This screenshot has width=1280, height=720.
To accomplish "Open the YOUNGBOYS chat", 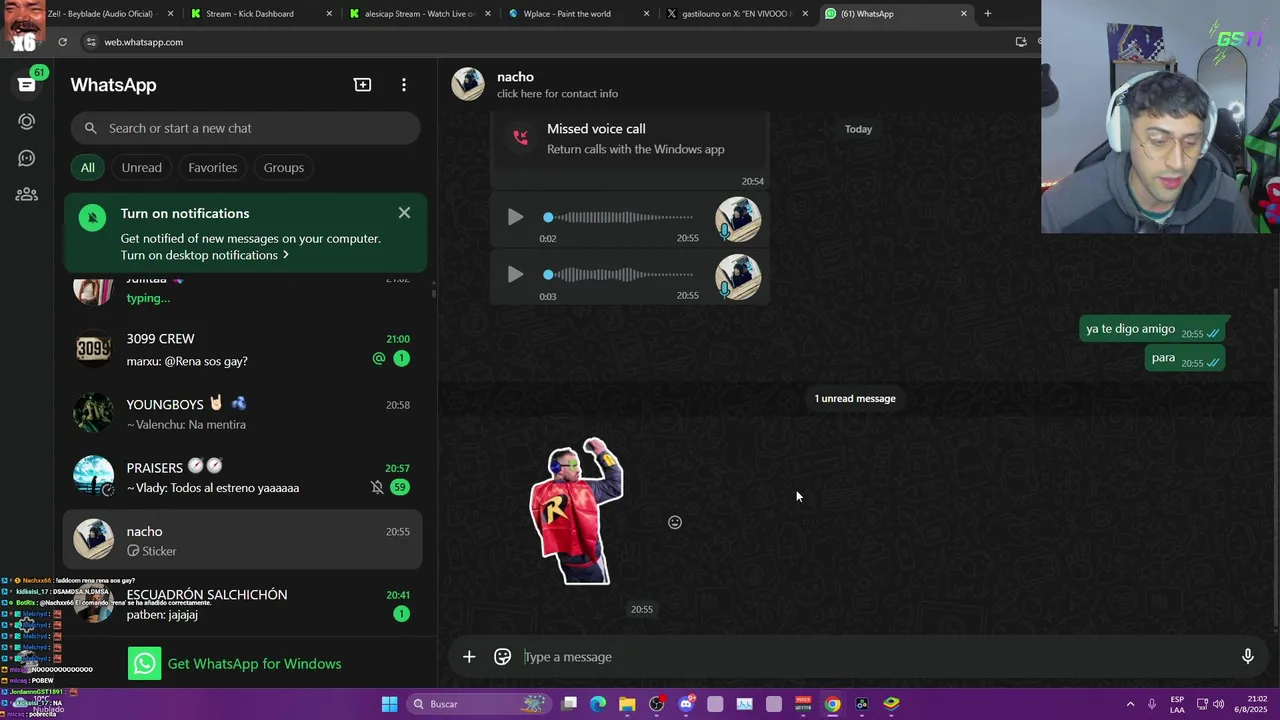I will point(243,414).
